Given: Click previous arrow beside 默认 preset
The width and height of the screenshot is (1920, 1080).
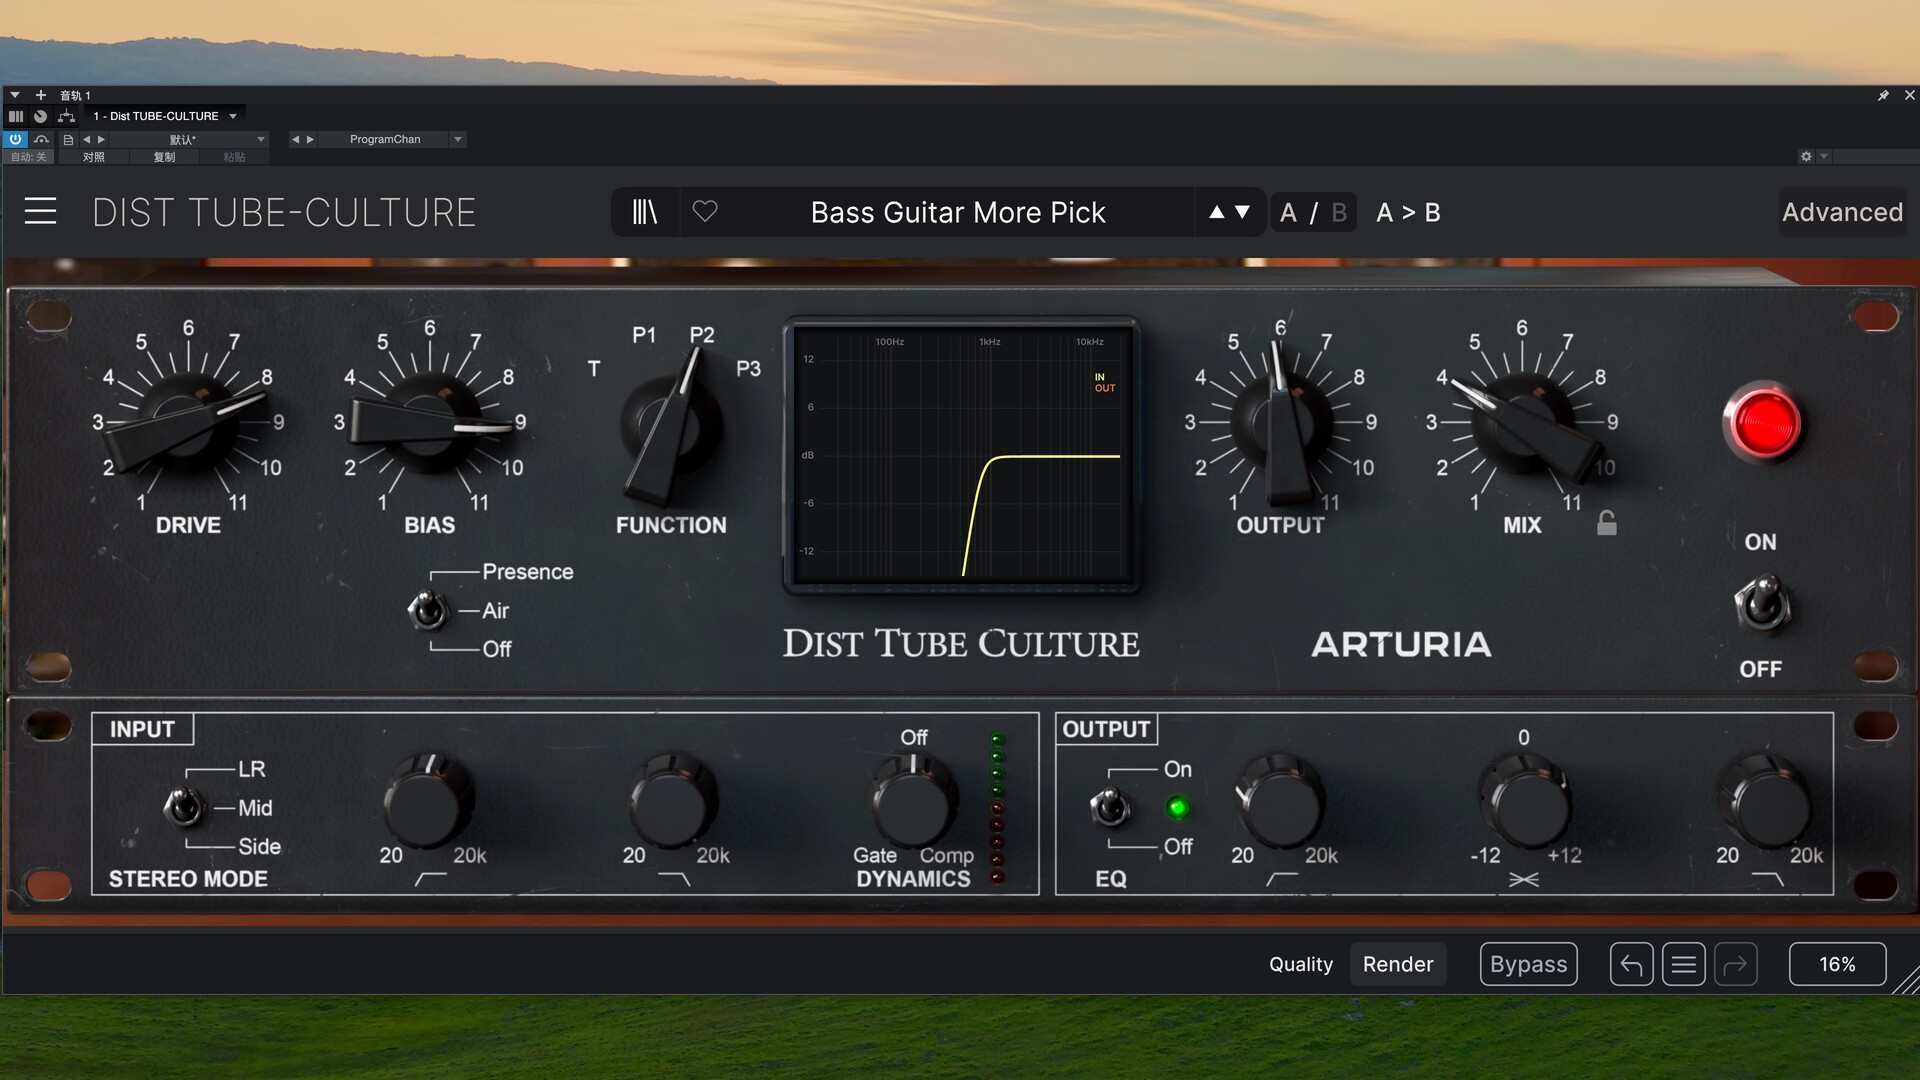Looking at the screenshot, I should click(87, 140).
